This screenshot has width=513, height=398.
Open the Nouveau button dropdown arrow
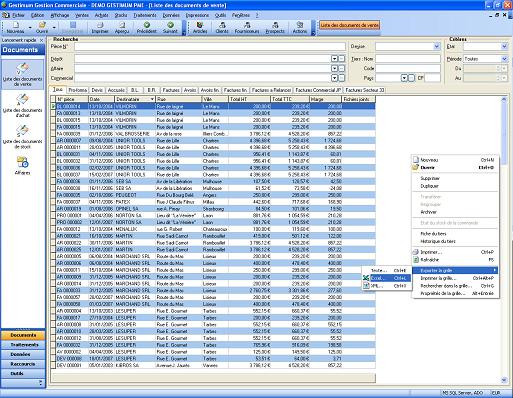[x=30, y=28]
